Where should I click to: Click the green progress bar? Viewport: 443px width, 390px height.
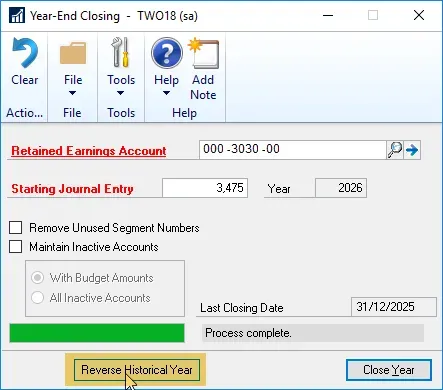[x=97, y=333]
